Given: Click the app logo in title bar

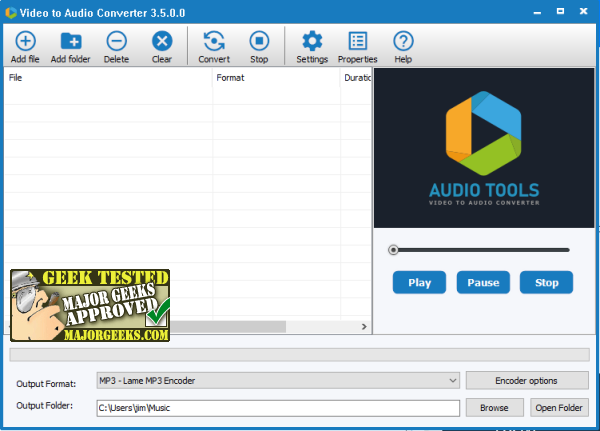Looking at the screenshot, I should [x=11, y=12].
